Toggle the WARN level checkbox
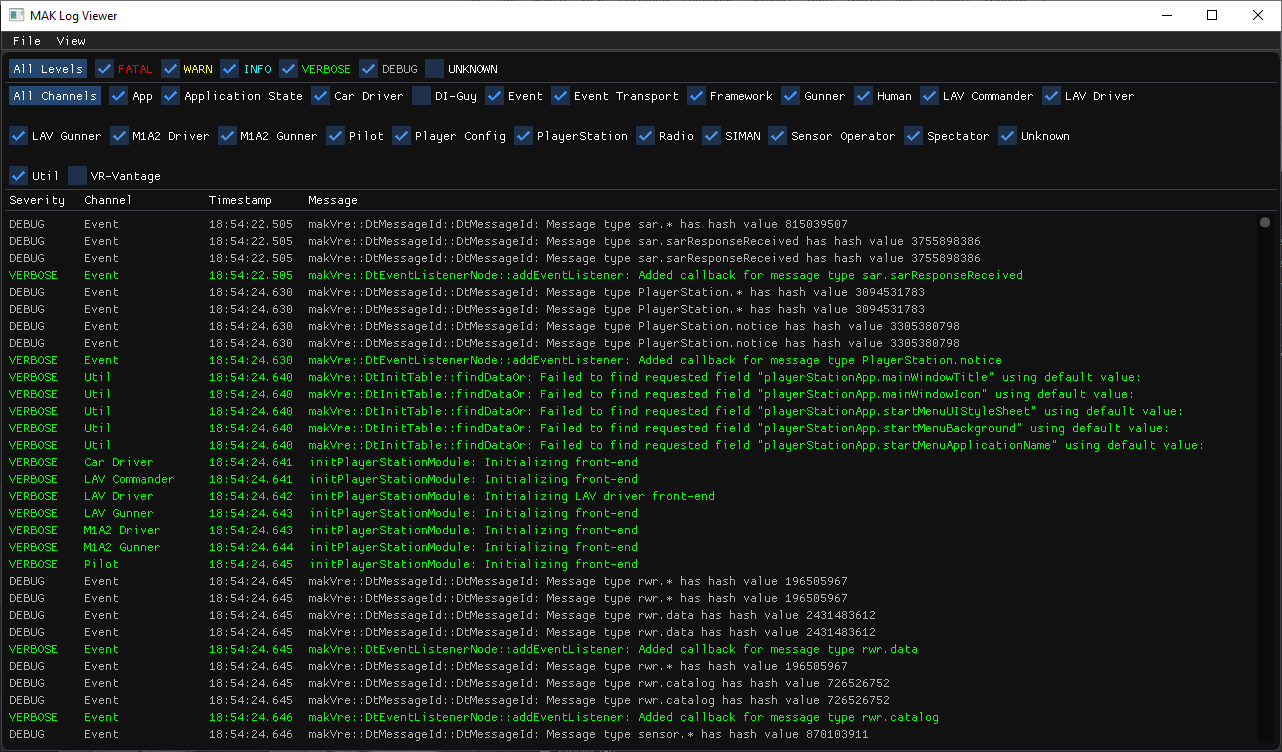Screen dimensions: 1282x752 170,69
